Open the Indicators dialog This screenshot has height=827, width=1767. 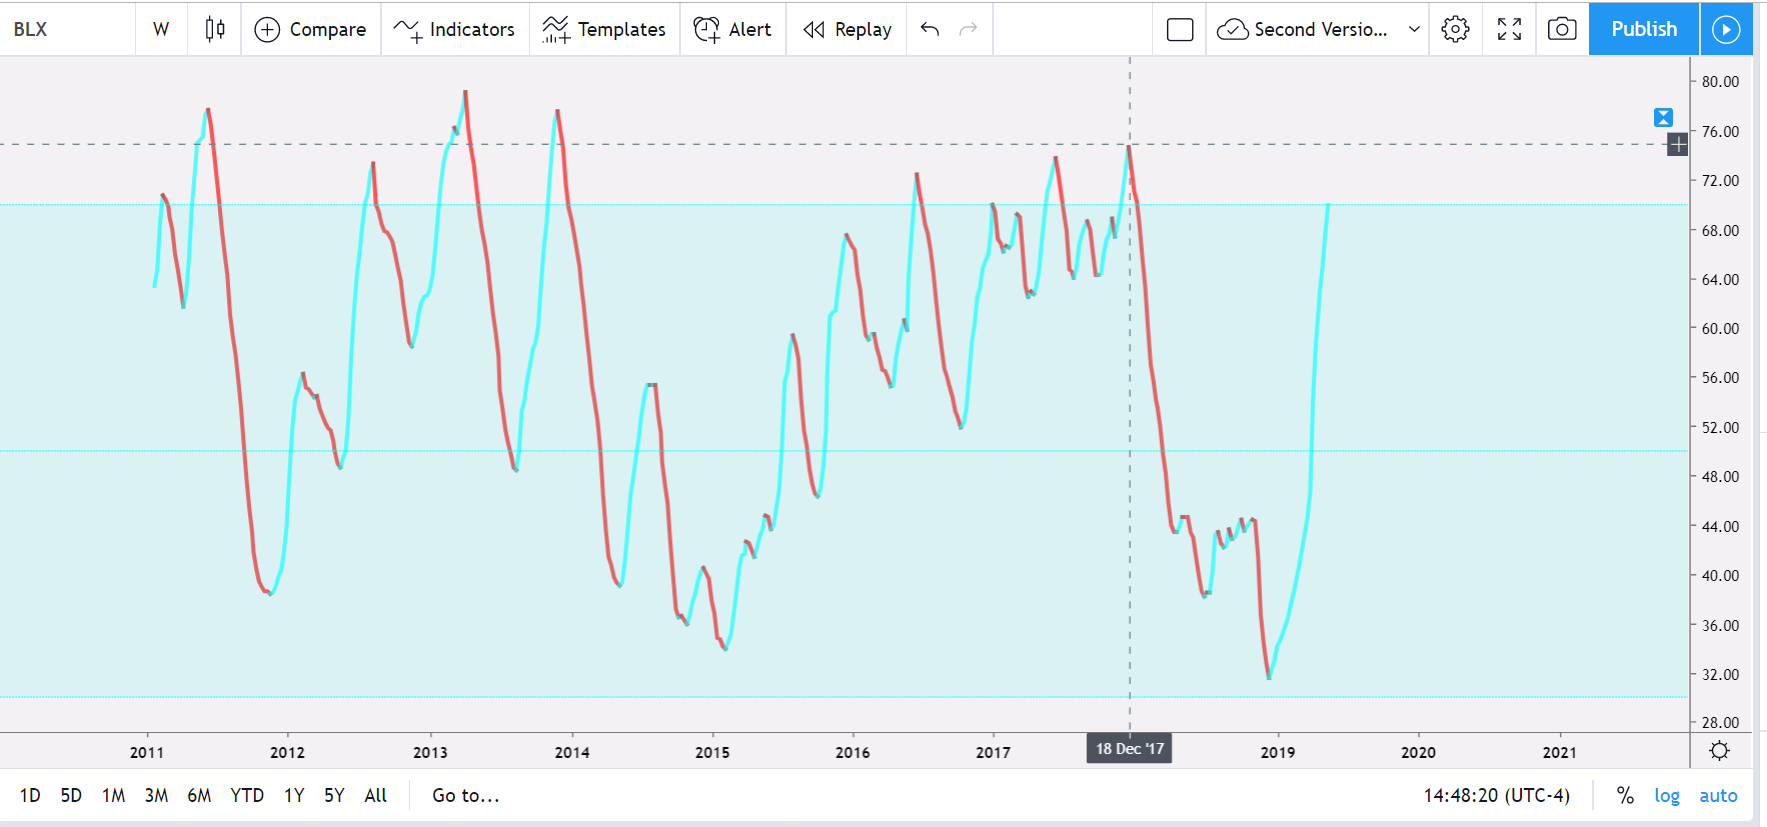(x=454, y=29)
